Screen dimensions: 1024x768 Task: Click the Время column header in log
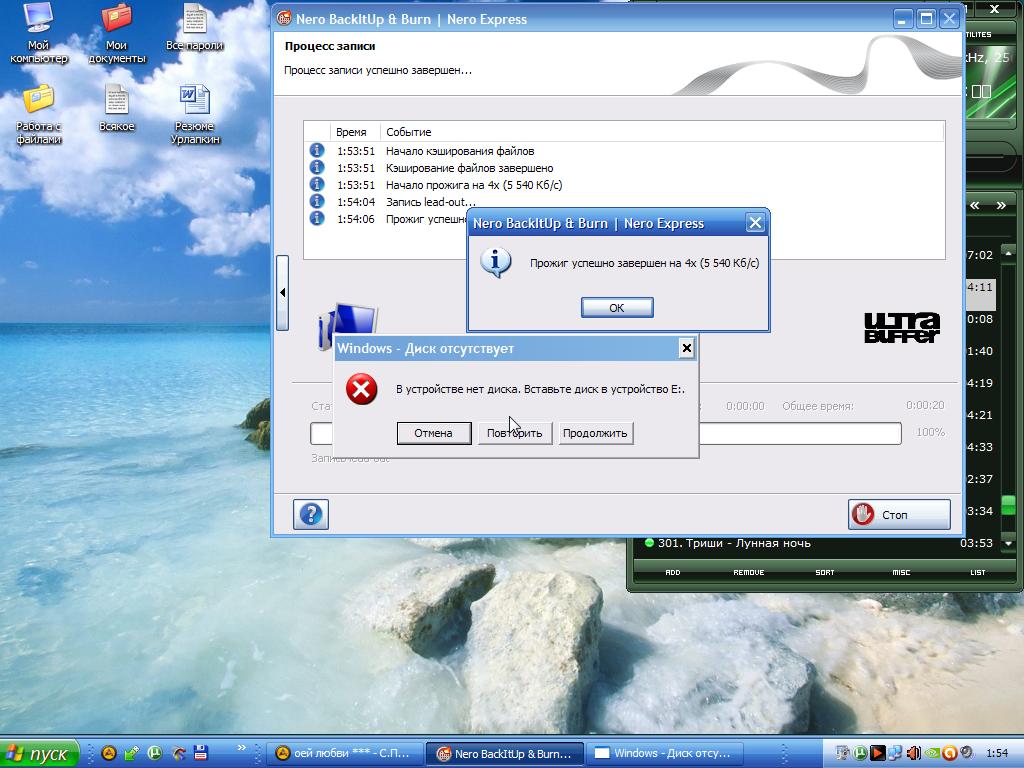coord(351,132)
